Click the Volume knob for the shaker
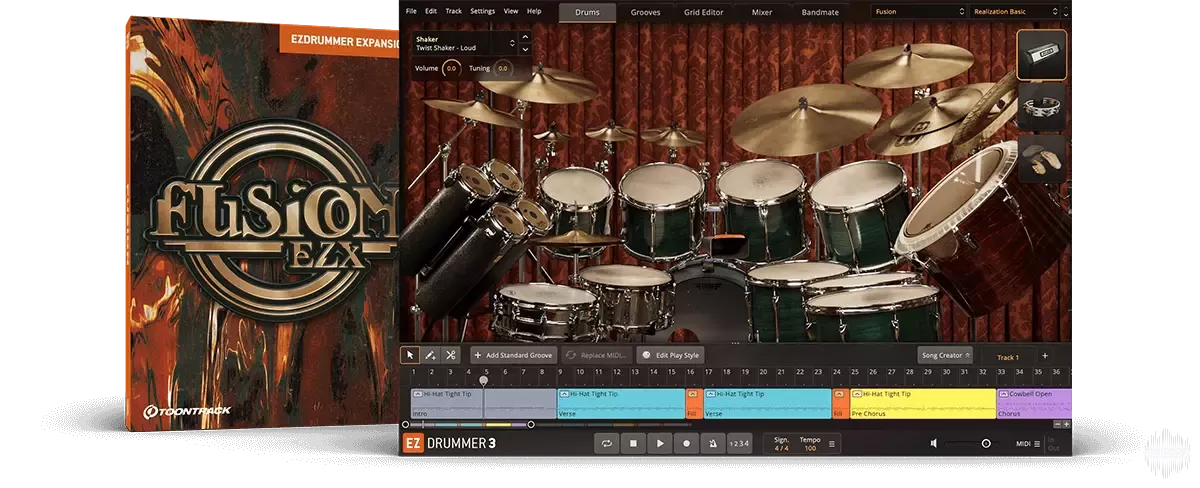 (x=451, y=69)
